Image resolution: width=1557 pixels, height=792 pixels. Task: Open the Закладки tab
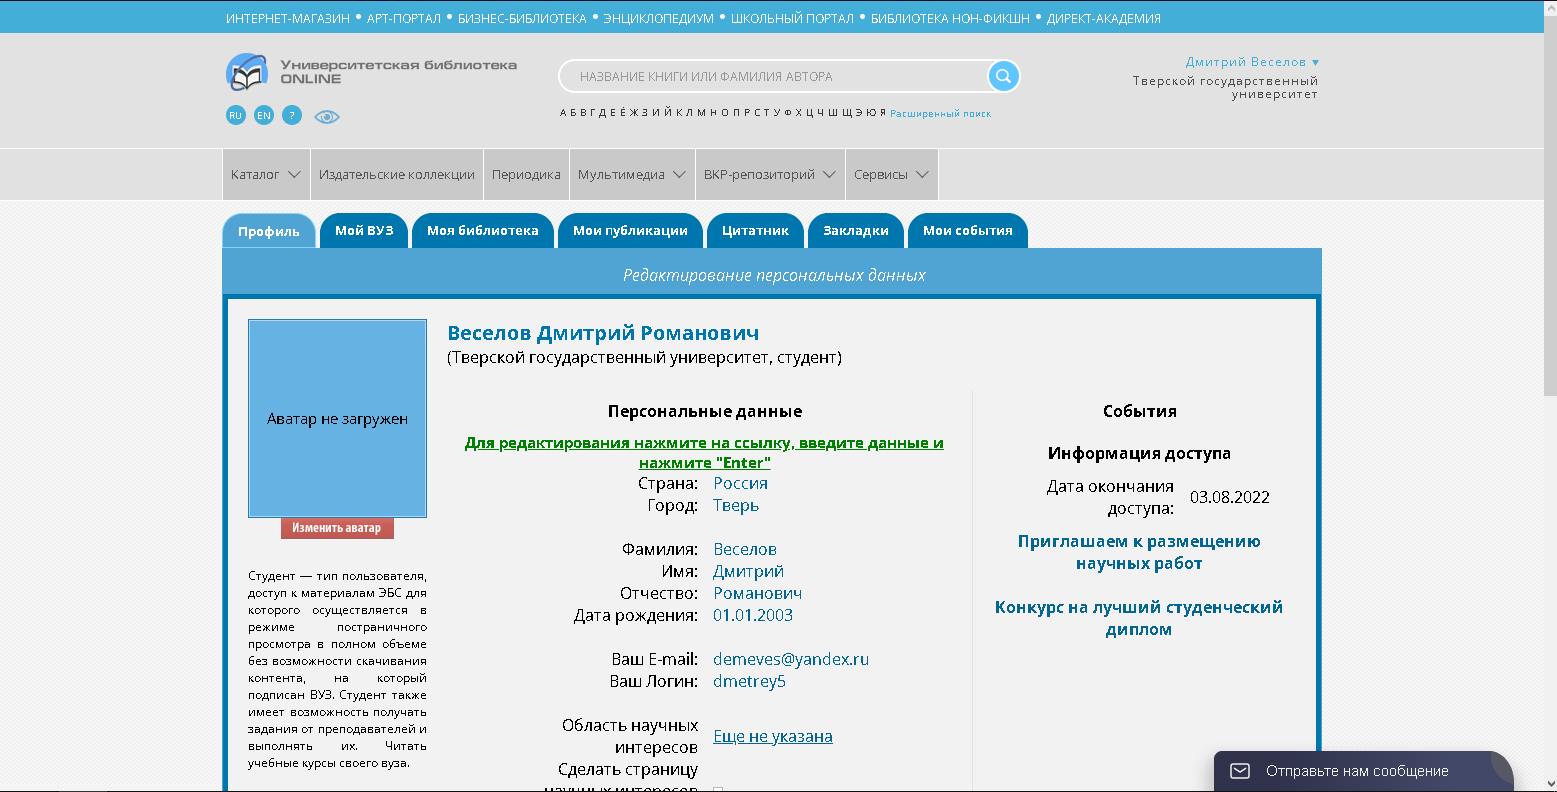855,231
